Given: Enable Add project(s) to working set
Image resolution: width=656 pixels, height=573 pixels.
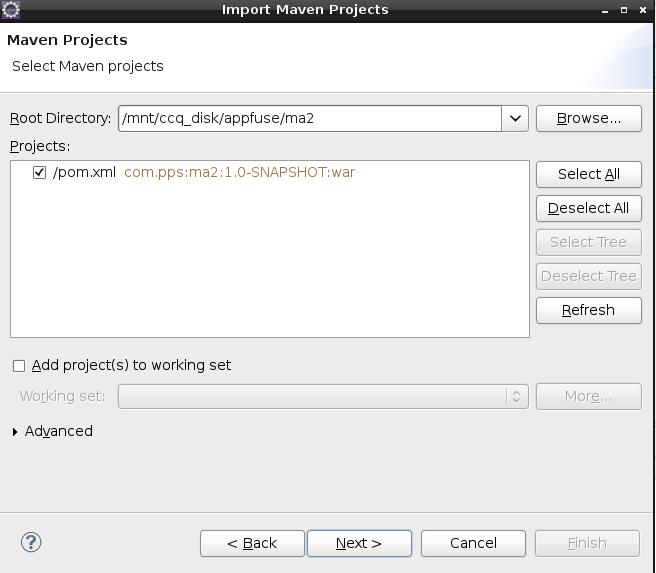Looking at the screenshot, I should click(19, 366).
